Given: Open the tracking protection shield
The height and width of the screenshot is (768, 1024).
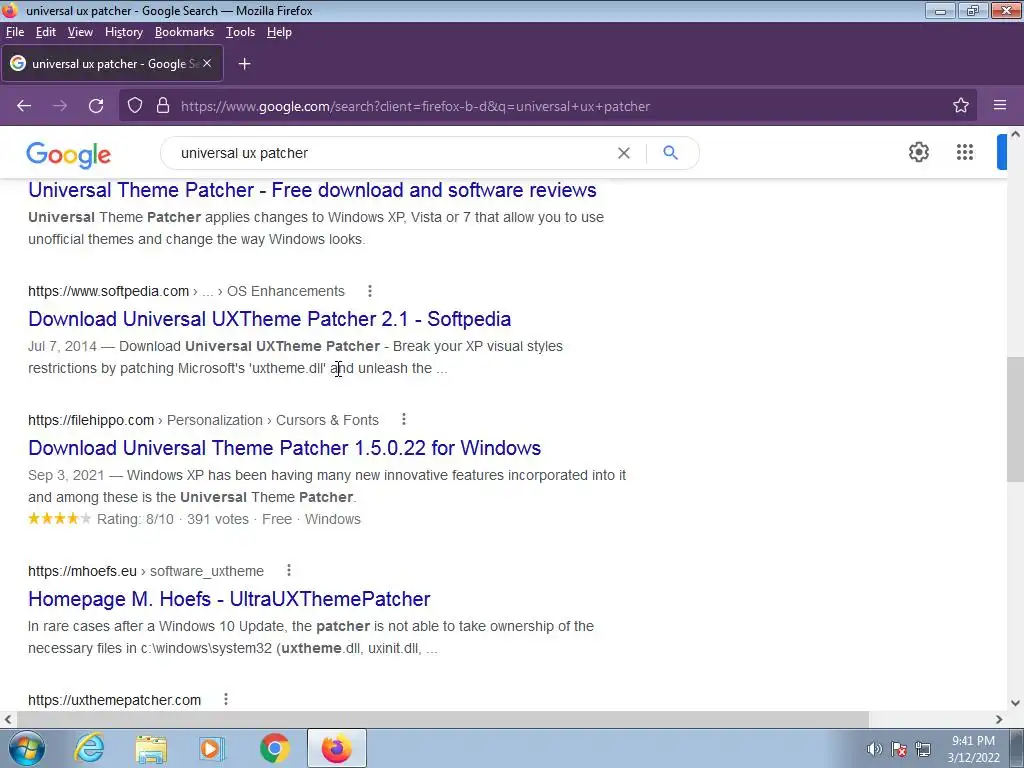Looking at the screenshot, I should pos(135,106).
